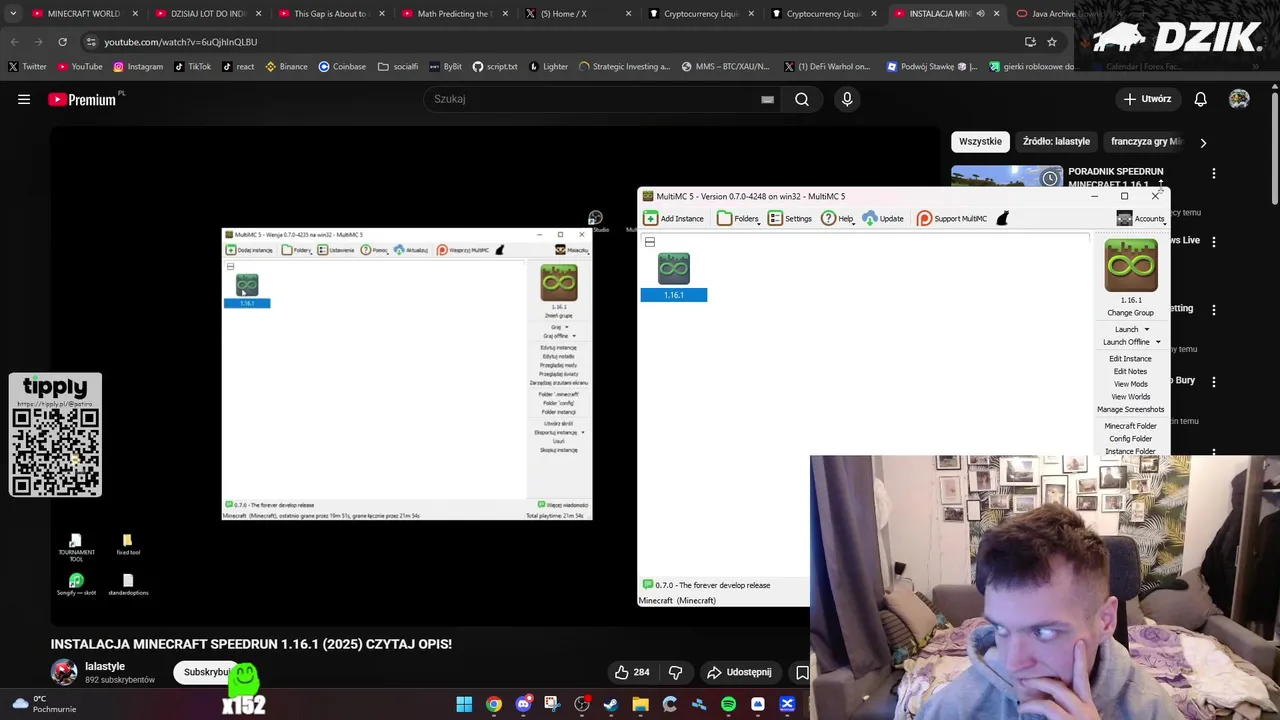Switch to the Math Predicting browser tab
Image resolution: width=1280 pixels, height=720 pixels.
[455, 14]
